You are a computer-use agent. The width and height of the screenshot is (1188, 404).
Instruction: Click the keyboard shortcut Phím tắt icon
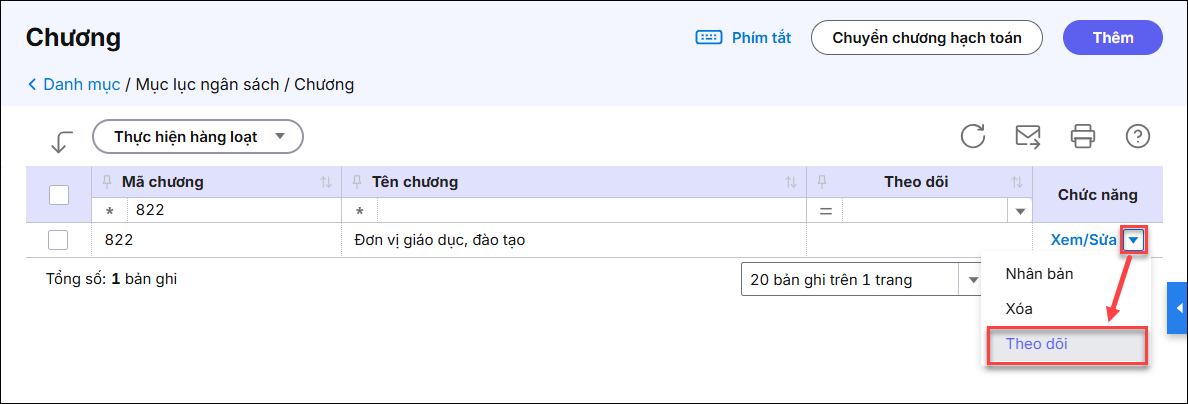[708, 38]
